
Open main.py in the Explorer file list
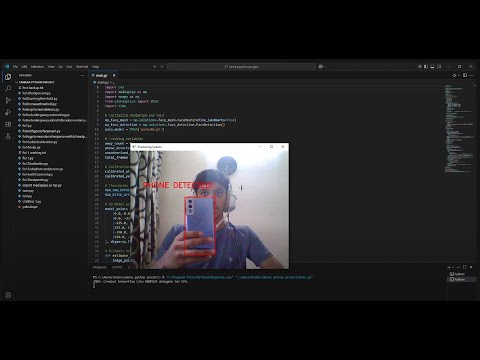coord(28,191)
